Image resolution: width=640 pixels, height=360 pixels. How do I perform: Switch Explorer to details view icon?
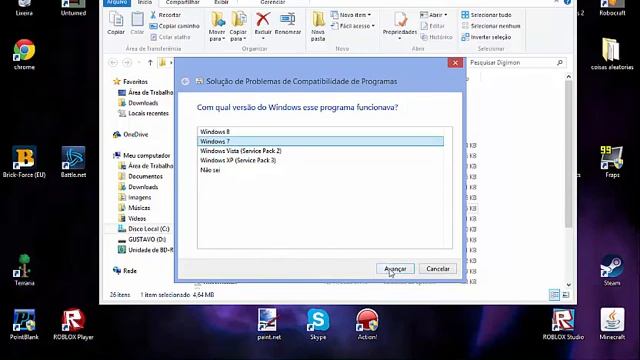coord(554,295)
